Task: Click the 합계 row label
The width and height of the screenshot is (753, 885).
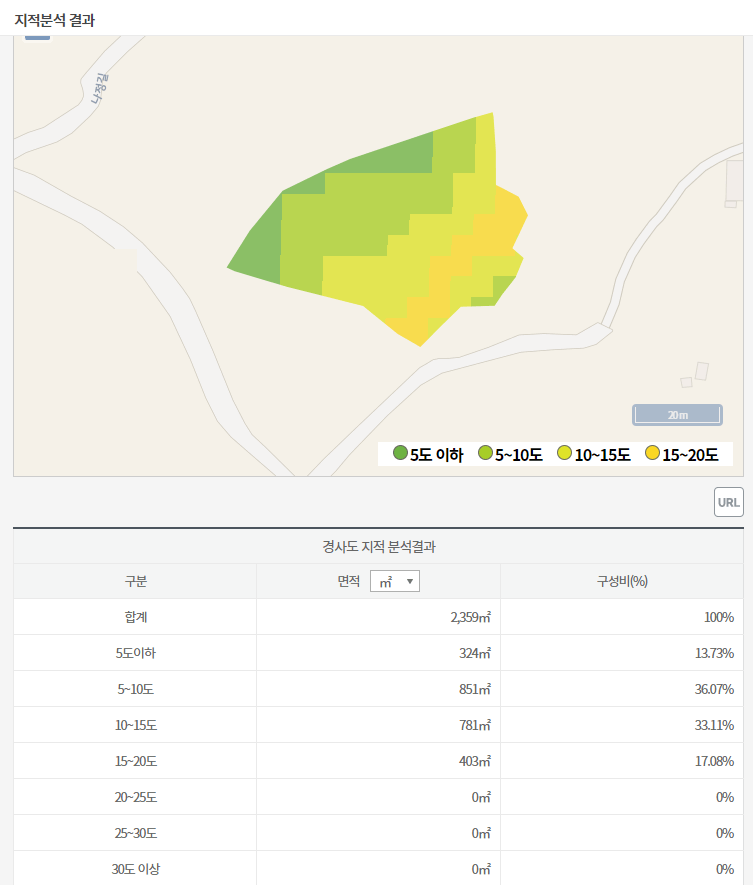Action: point(135,617)
